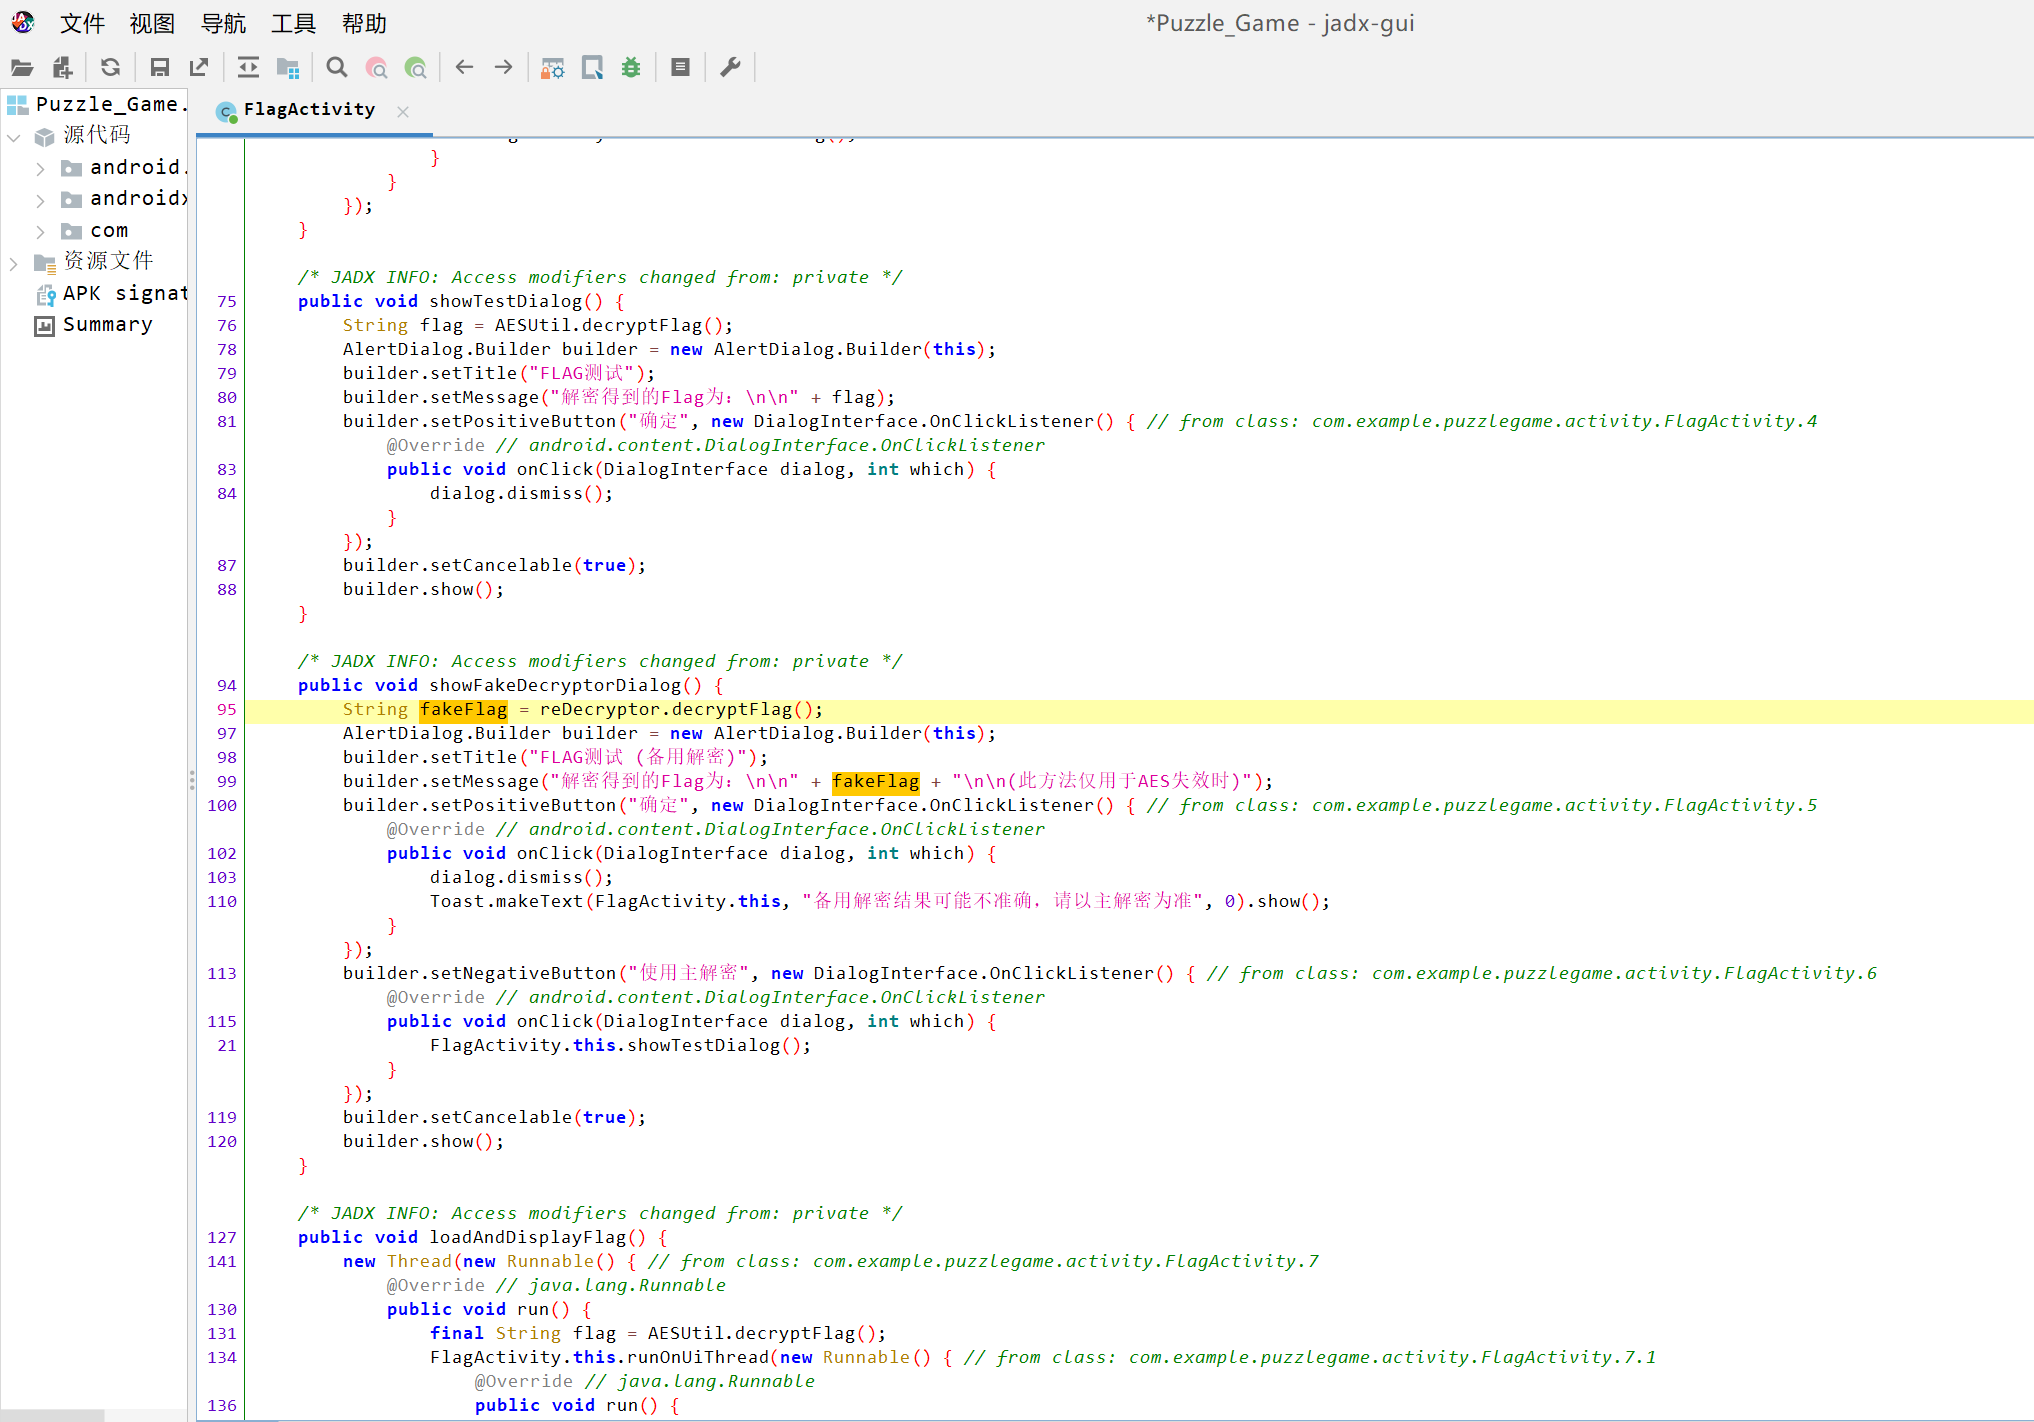Reload files with the refresh icon
Screen dimensions: 2034x1422
click(110, 68)
